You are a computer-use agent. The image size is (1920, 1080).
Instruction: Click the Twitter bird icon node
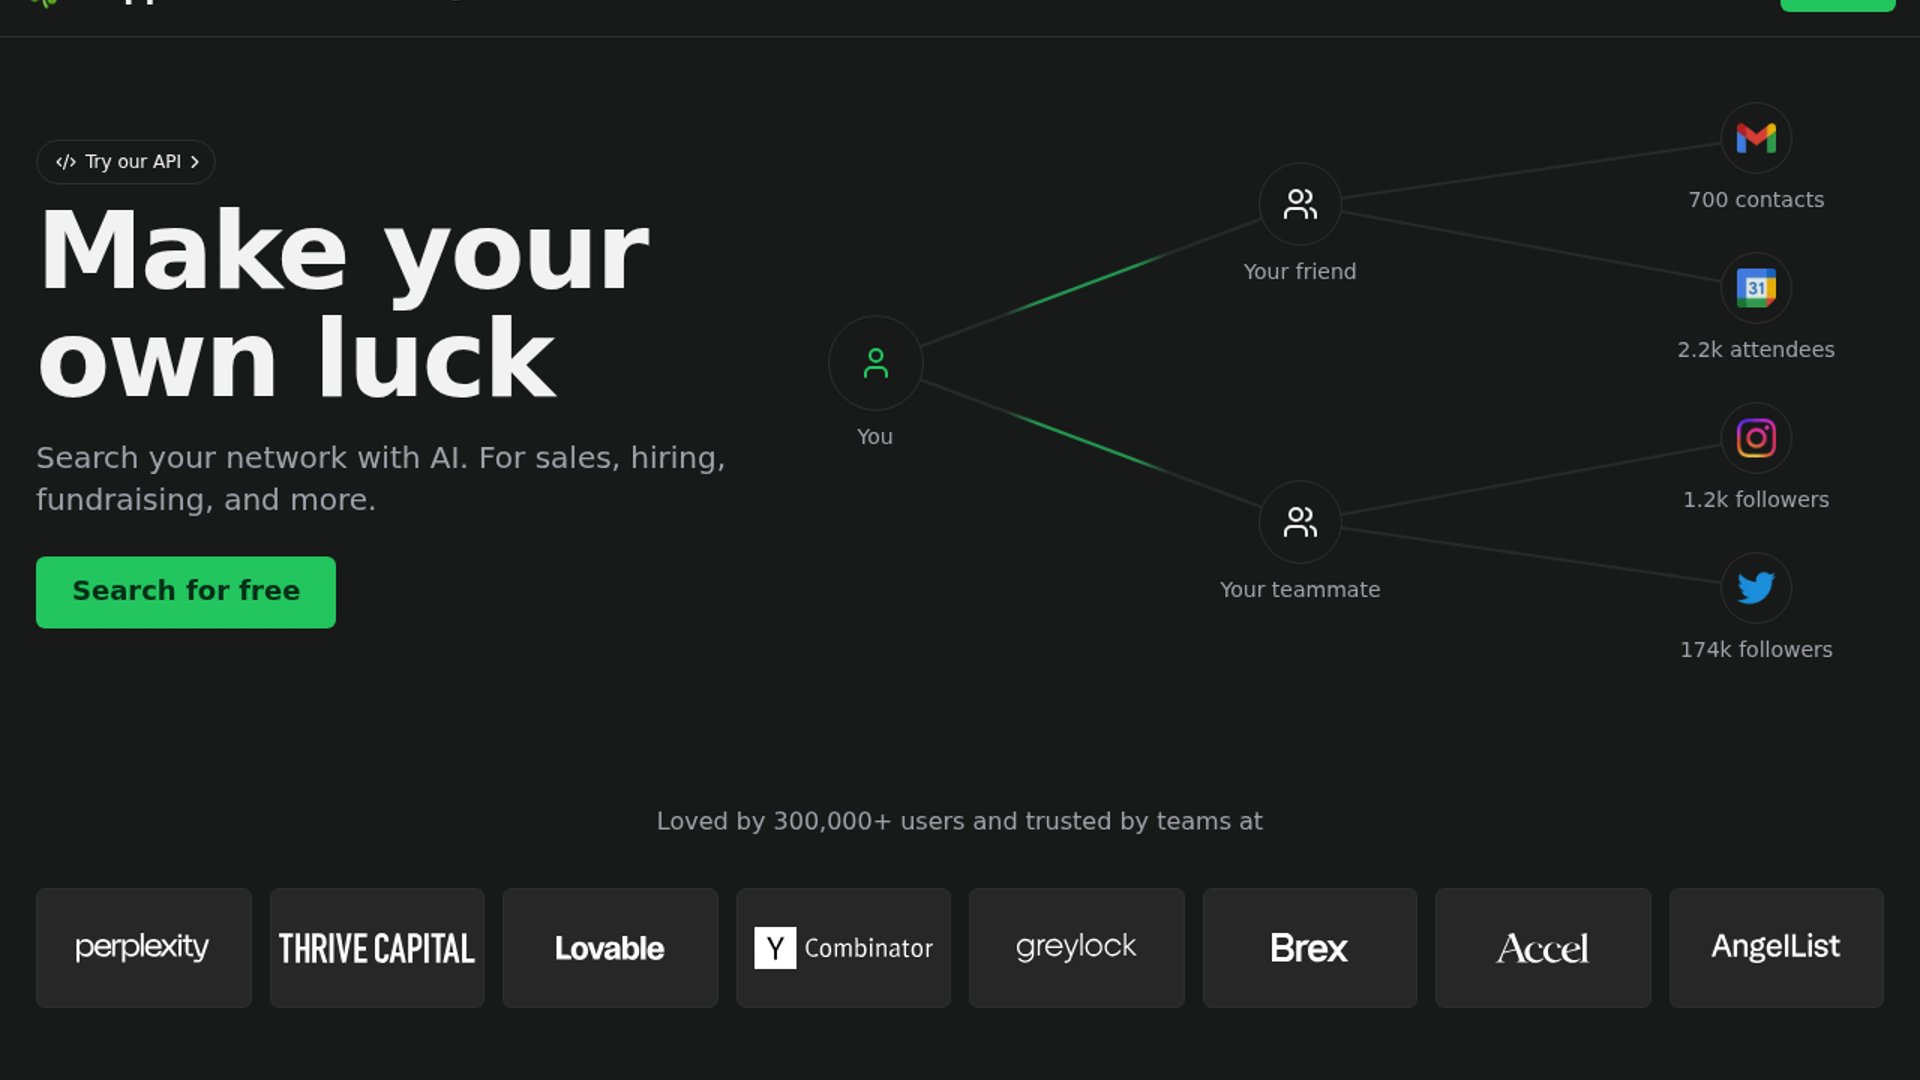click(1756, 588)
